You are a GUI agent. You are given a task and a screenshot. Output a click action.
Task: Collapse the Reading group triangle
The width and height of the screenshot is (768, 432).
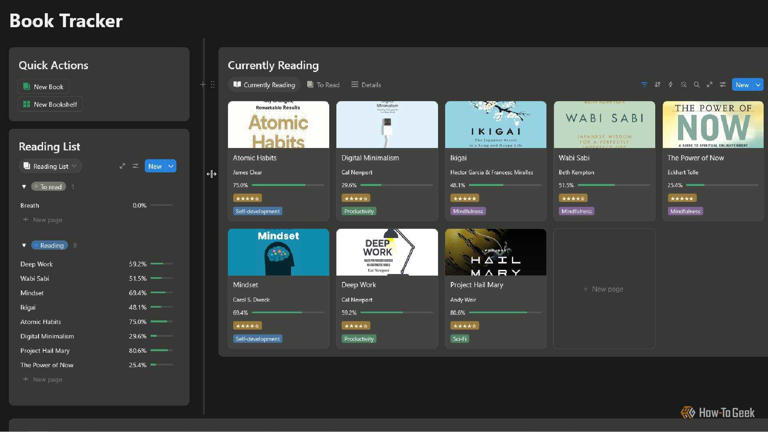(x=24, y=245)
